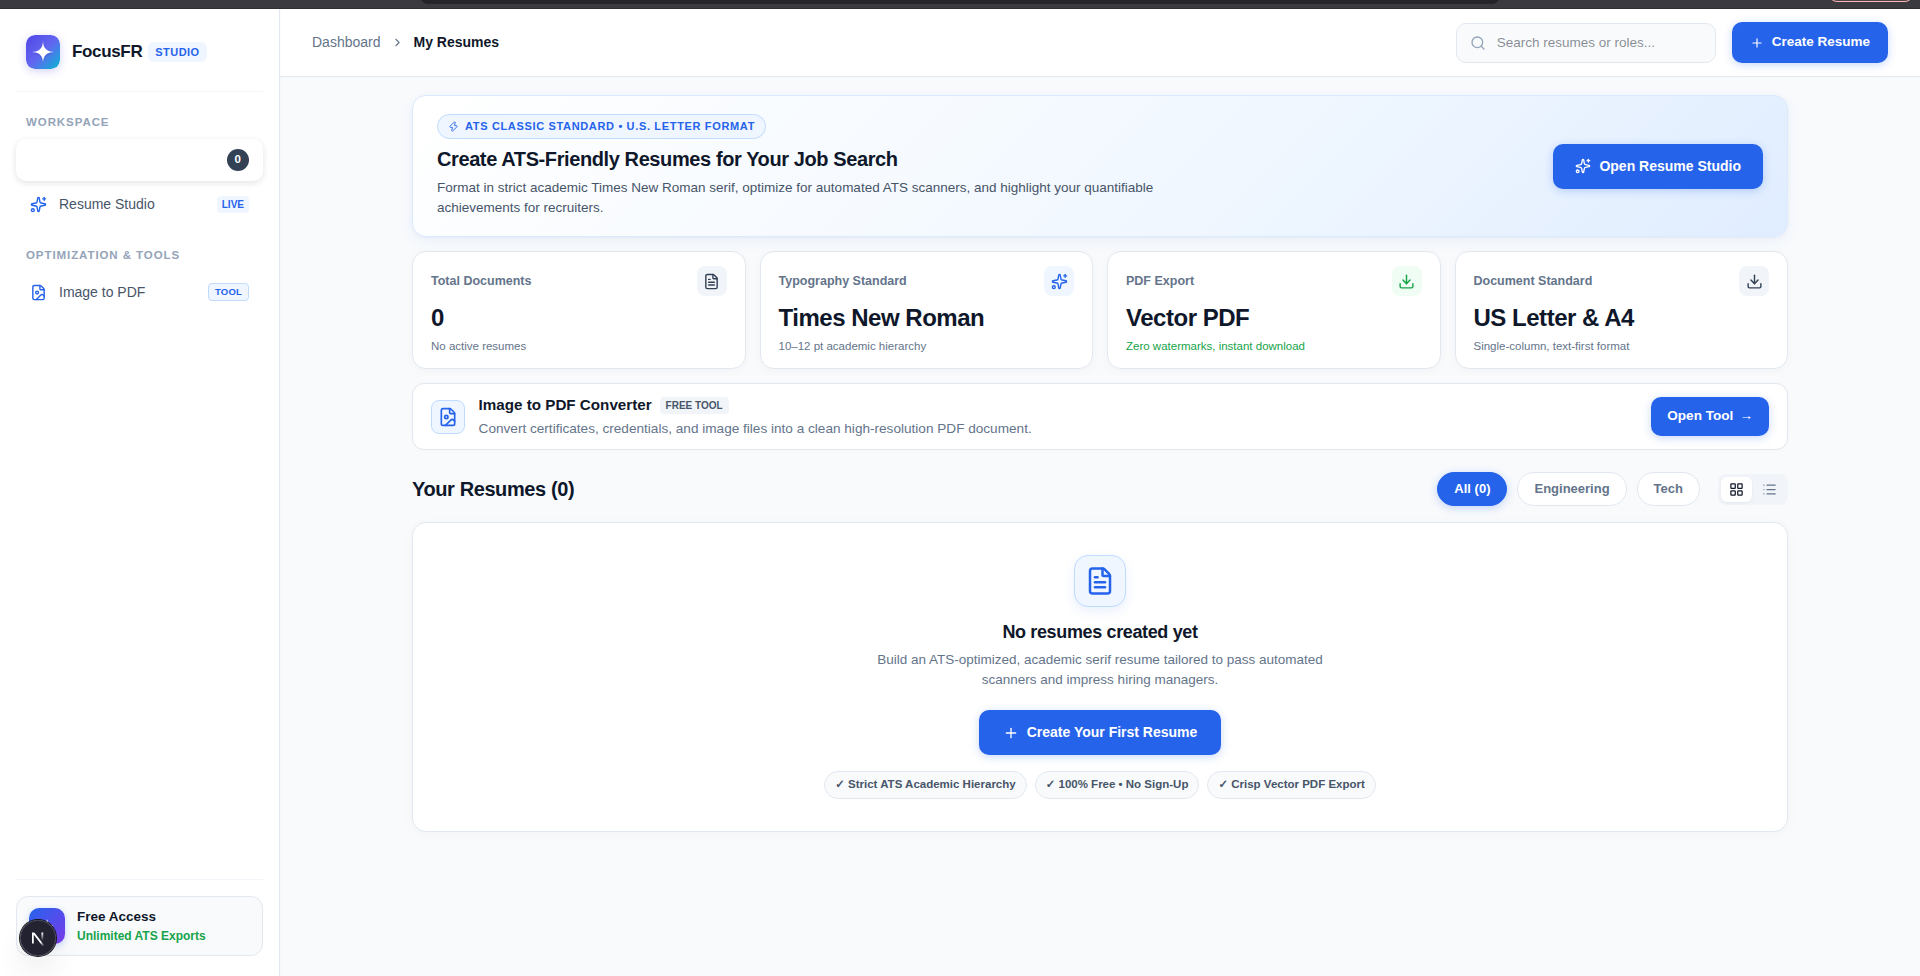
Task: Click the FocusFR star logo icon
Action: (43, 52)
